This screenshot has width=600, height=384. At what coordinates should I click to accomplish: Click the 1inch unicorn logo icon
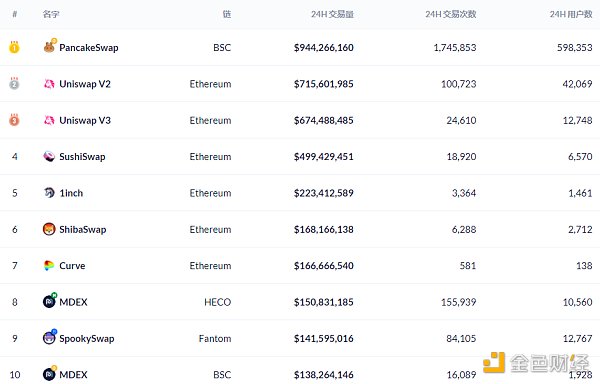[x=49, y=193]
